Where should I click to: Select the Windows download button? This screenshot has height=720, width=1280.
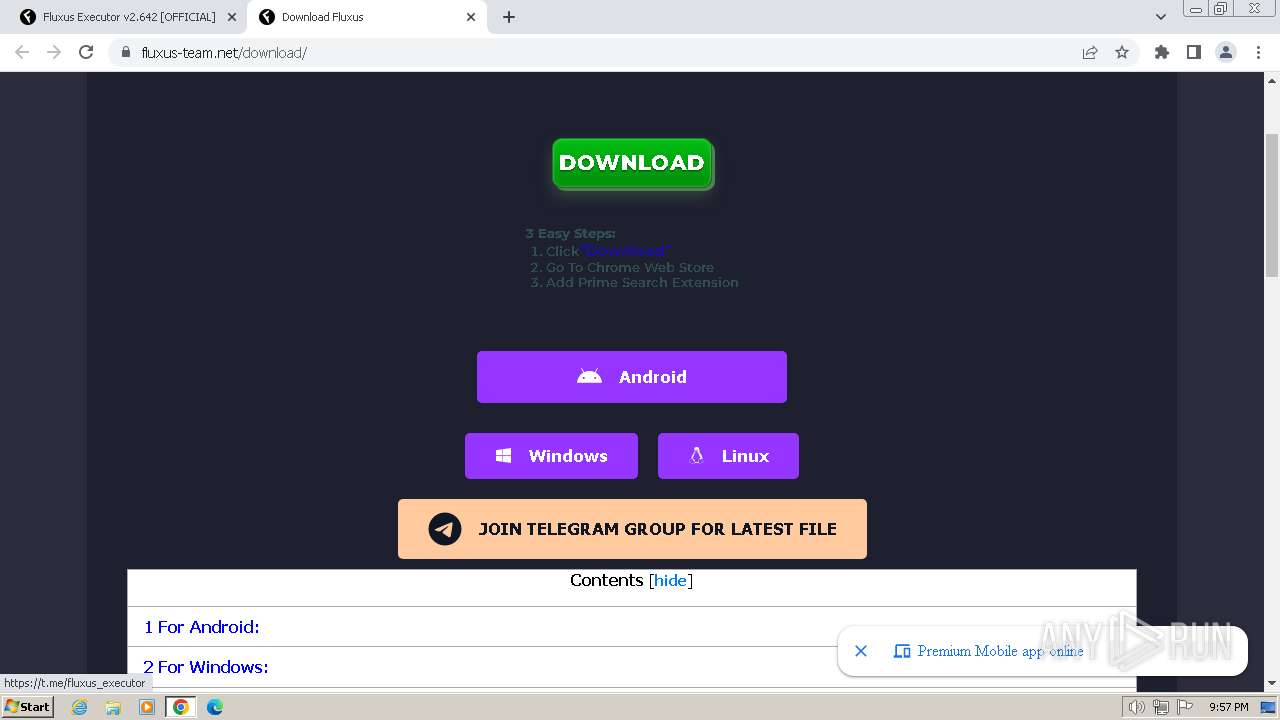coord(551,456)
